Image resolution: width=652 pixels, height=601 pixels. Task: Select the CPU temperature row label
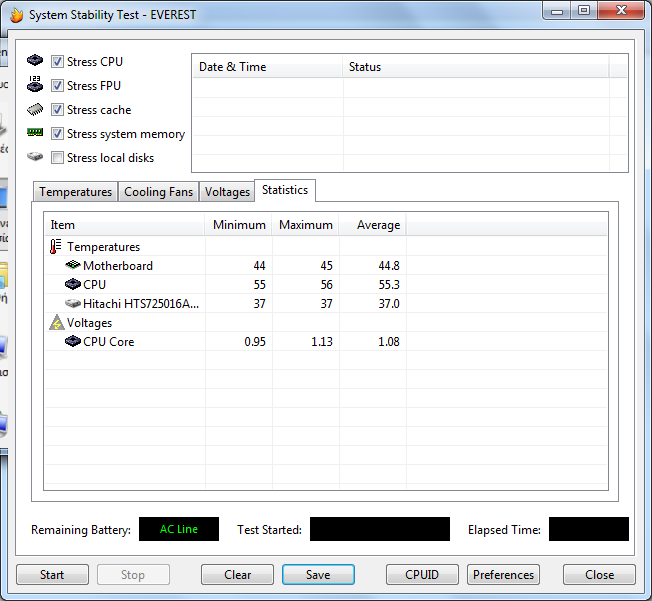click(x=94, y=284)
